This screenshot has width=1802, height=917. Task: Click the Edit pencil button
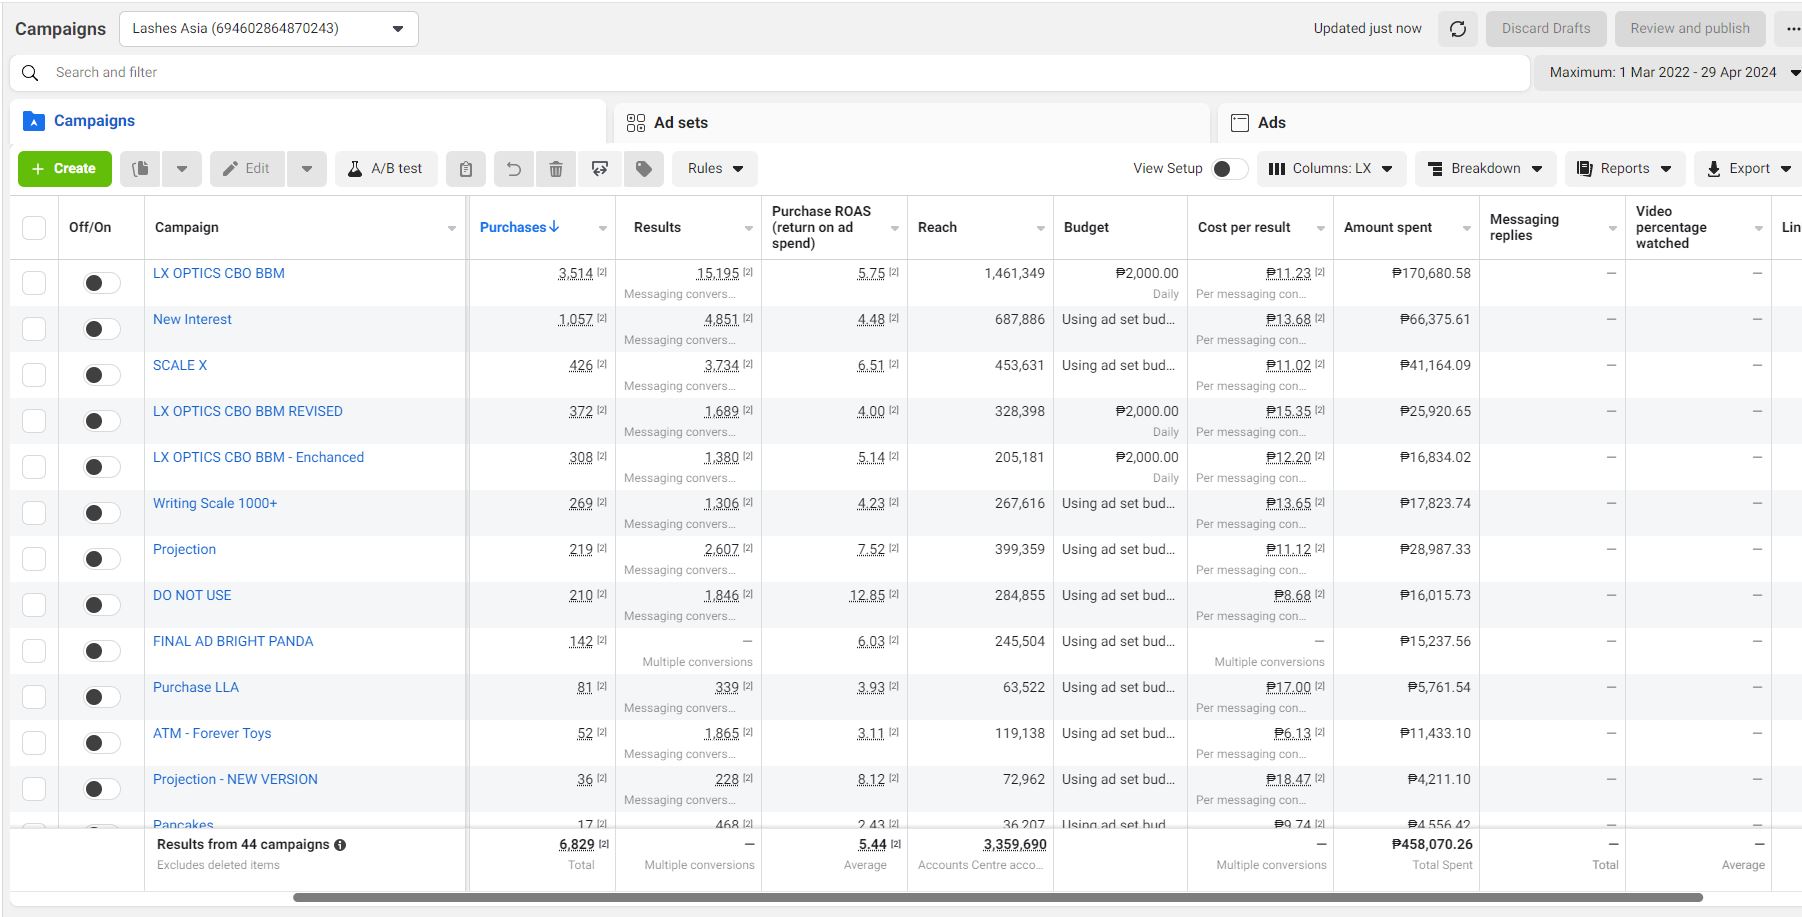247,169
